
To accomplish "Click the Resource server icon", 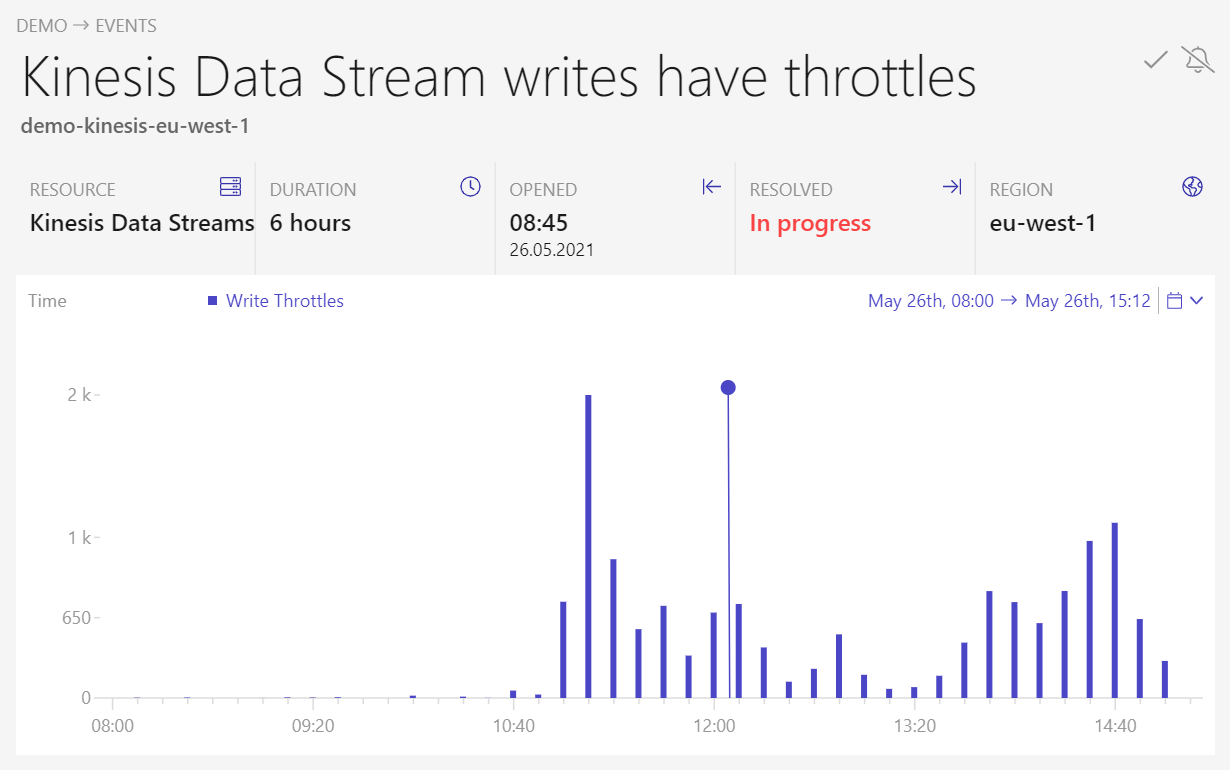I will [x=231, y=187].
